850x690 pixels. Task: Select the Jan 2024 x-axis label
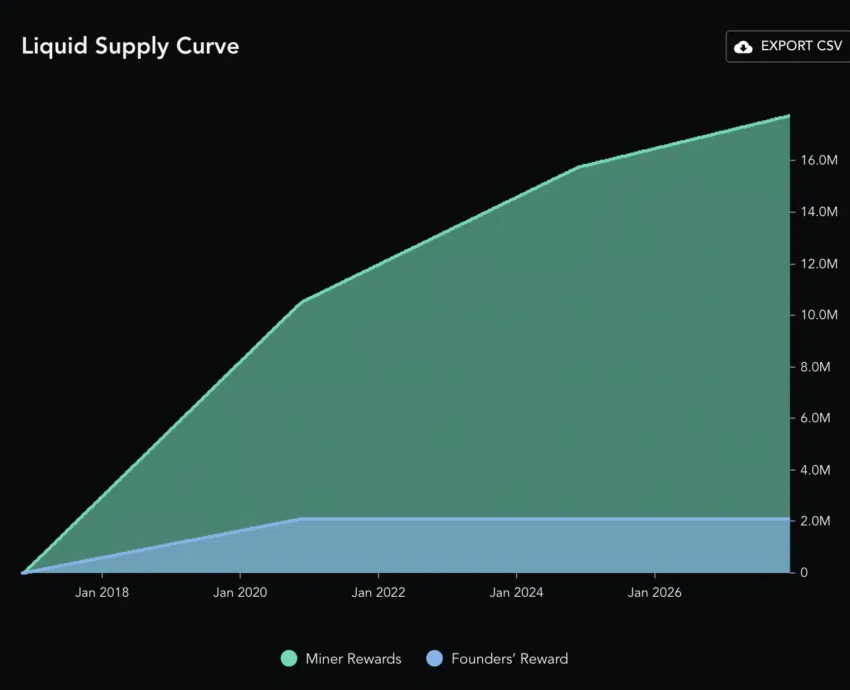pos(516,592)
